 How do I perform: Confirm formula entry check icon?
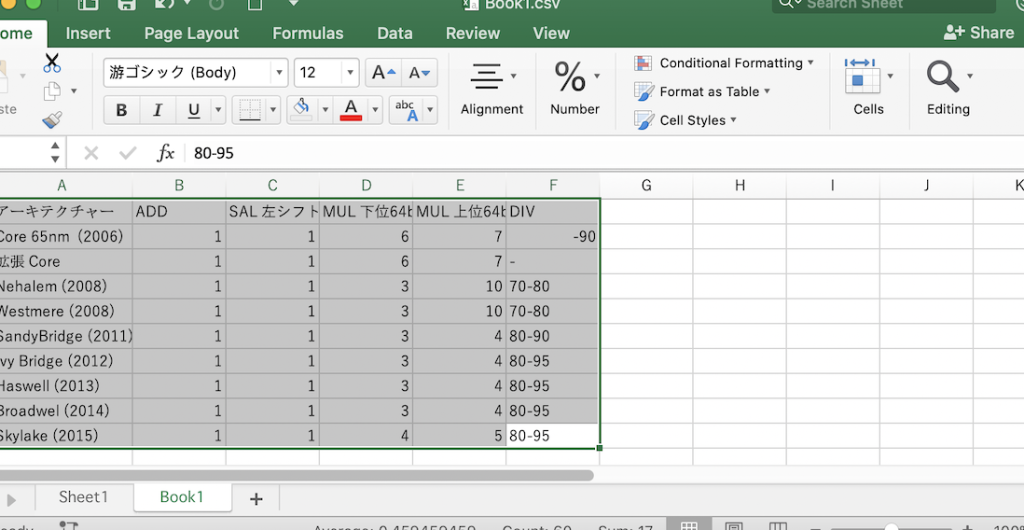(x=127, y=153)
